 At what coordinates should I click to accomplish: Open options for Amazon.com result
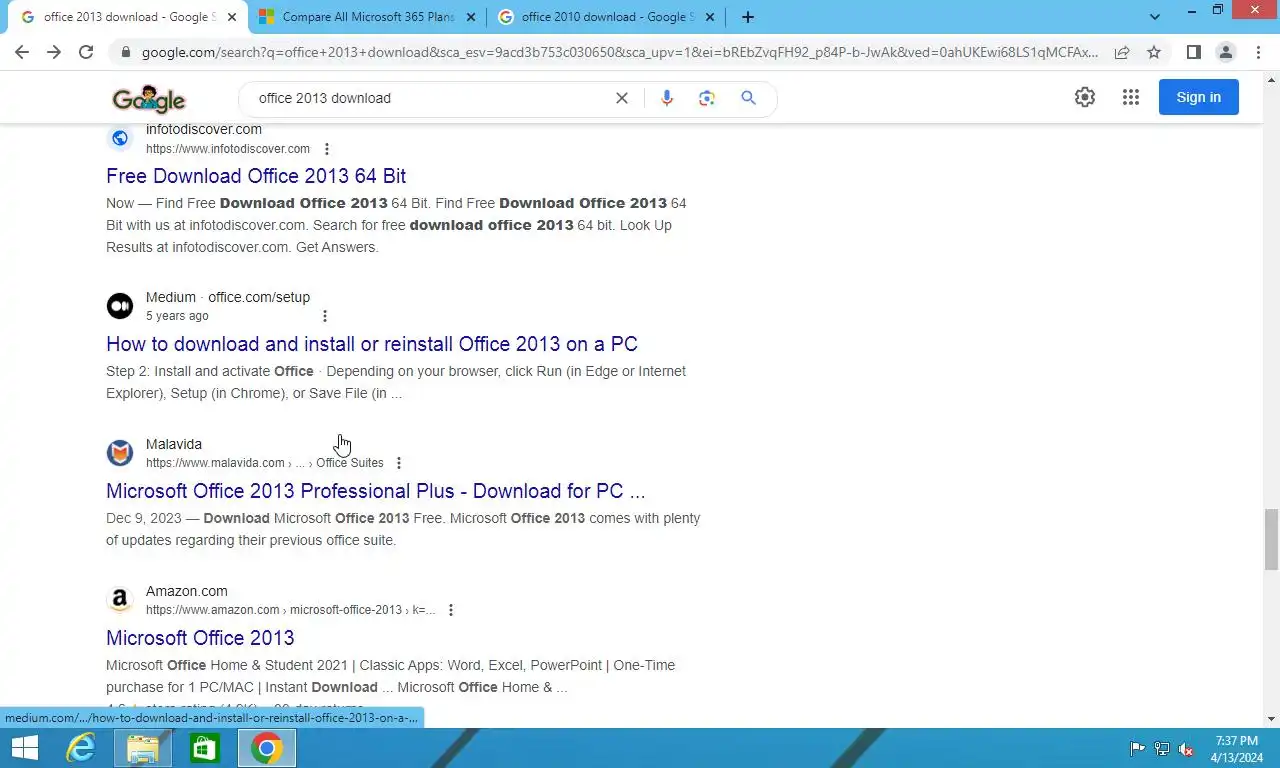451,610
